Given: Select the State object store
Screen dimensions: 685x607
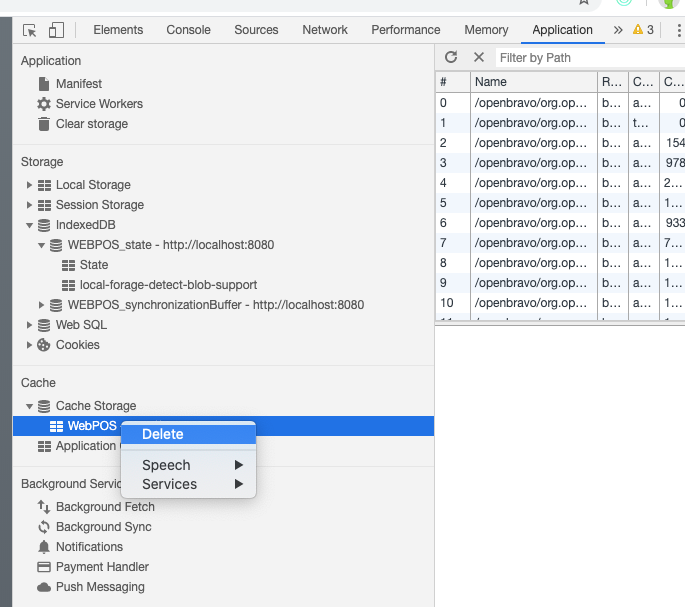Looking at the screenshot, I should [93, 265].
